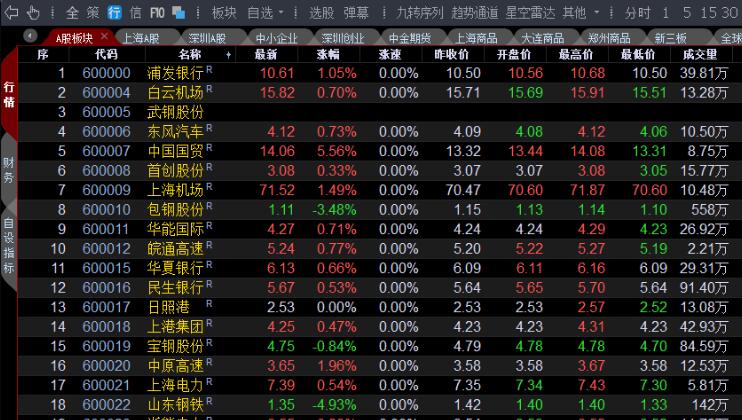Select the 财务 side tab
Viewport: 742px width, 420px height.
pyautogui.click(x=9, y=170)
